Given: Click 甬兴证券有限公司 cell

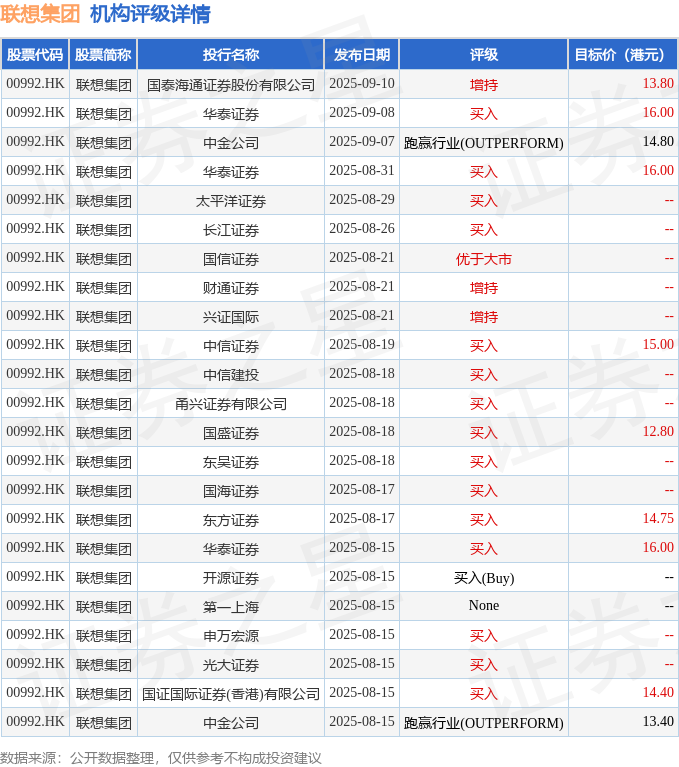Looking at the screenshot, I should (x=231, y=404).
